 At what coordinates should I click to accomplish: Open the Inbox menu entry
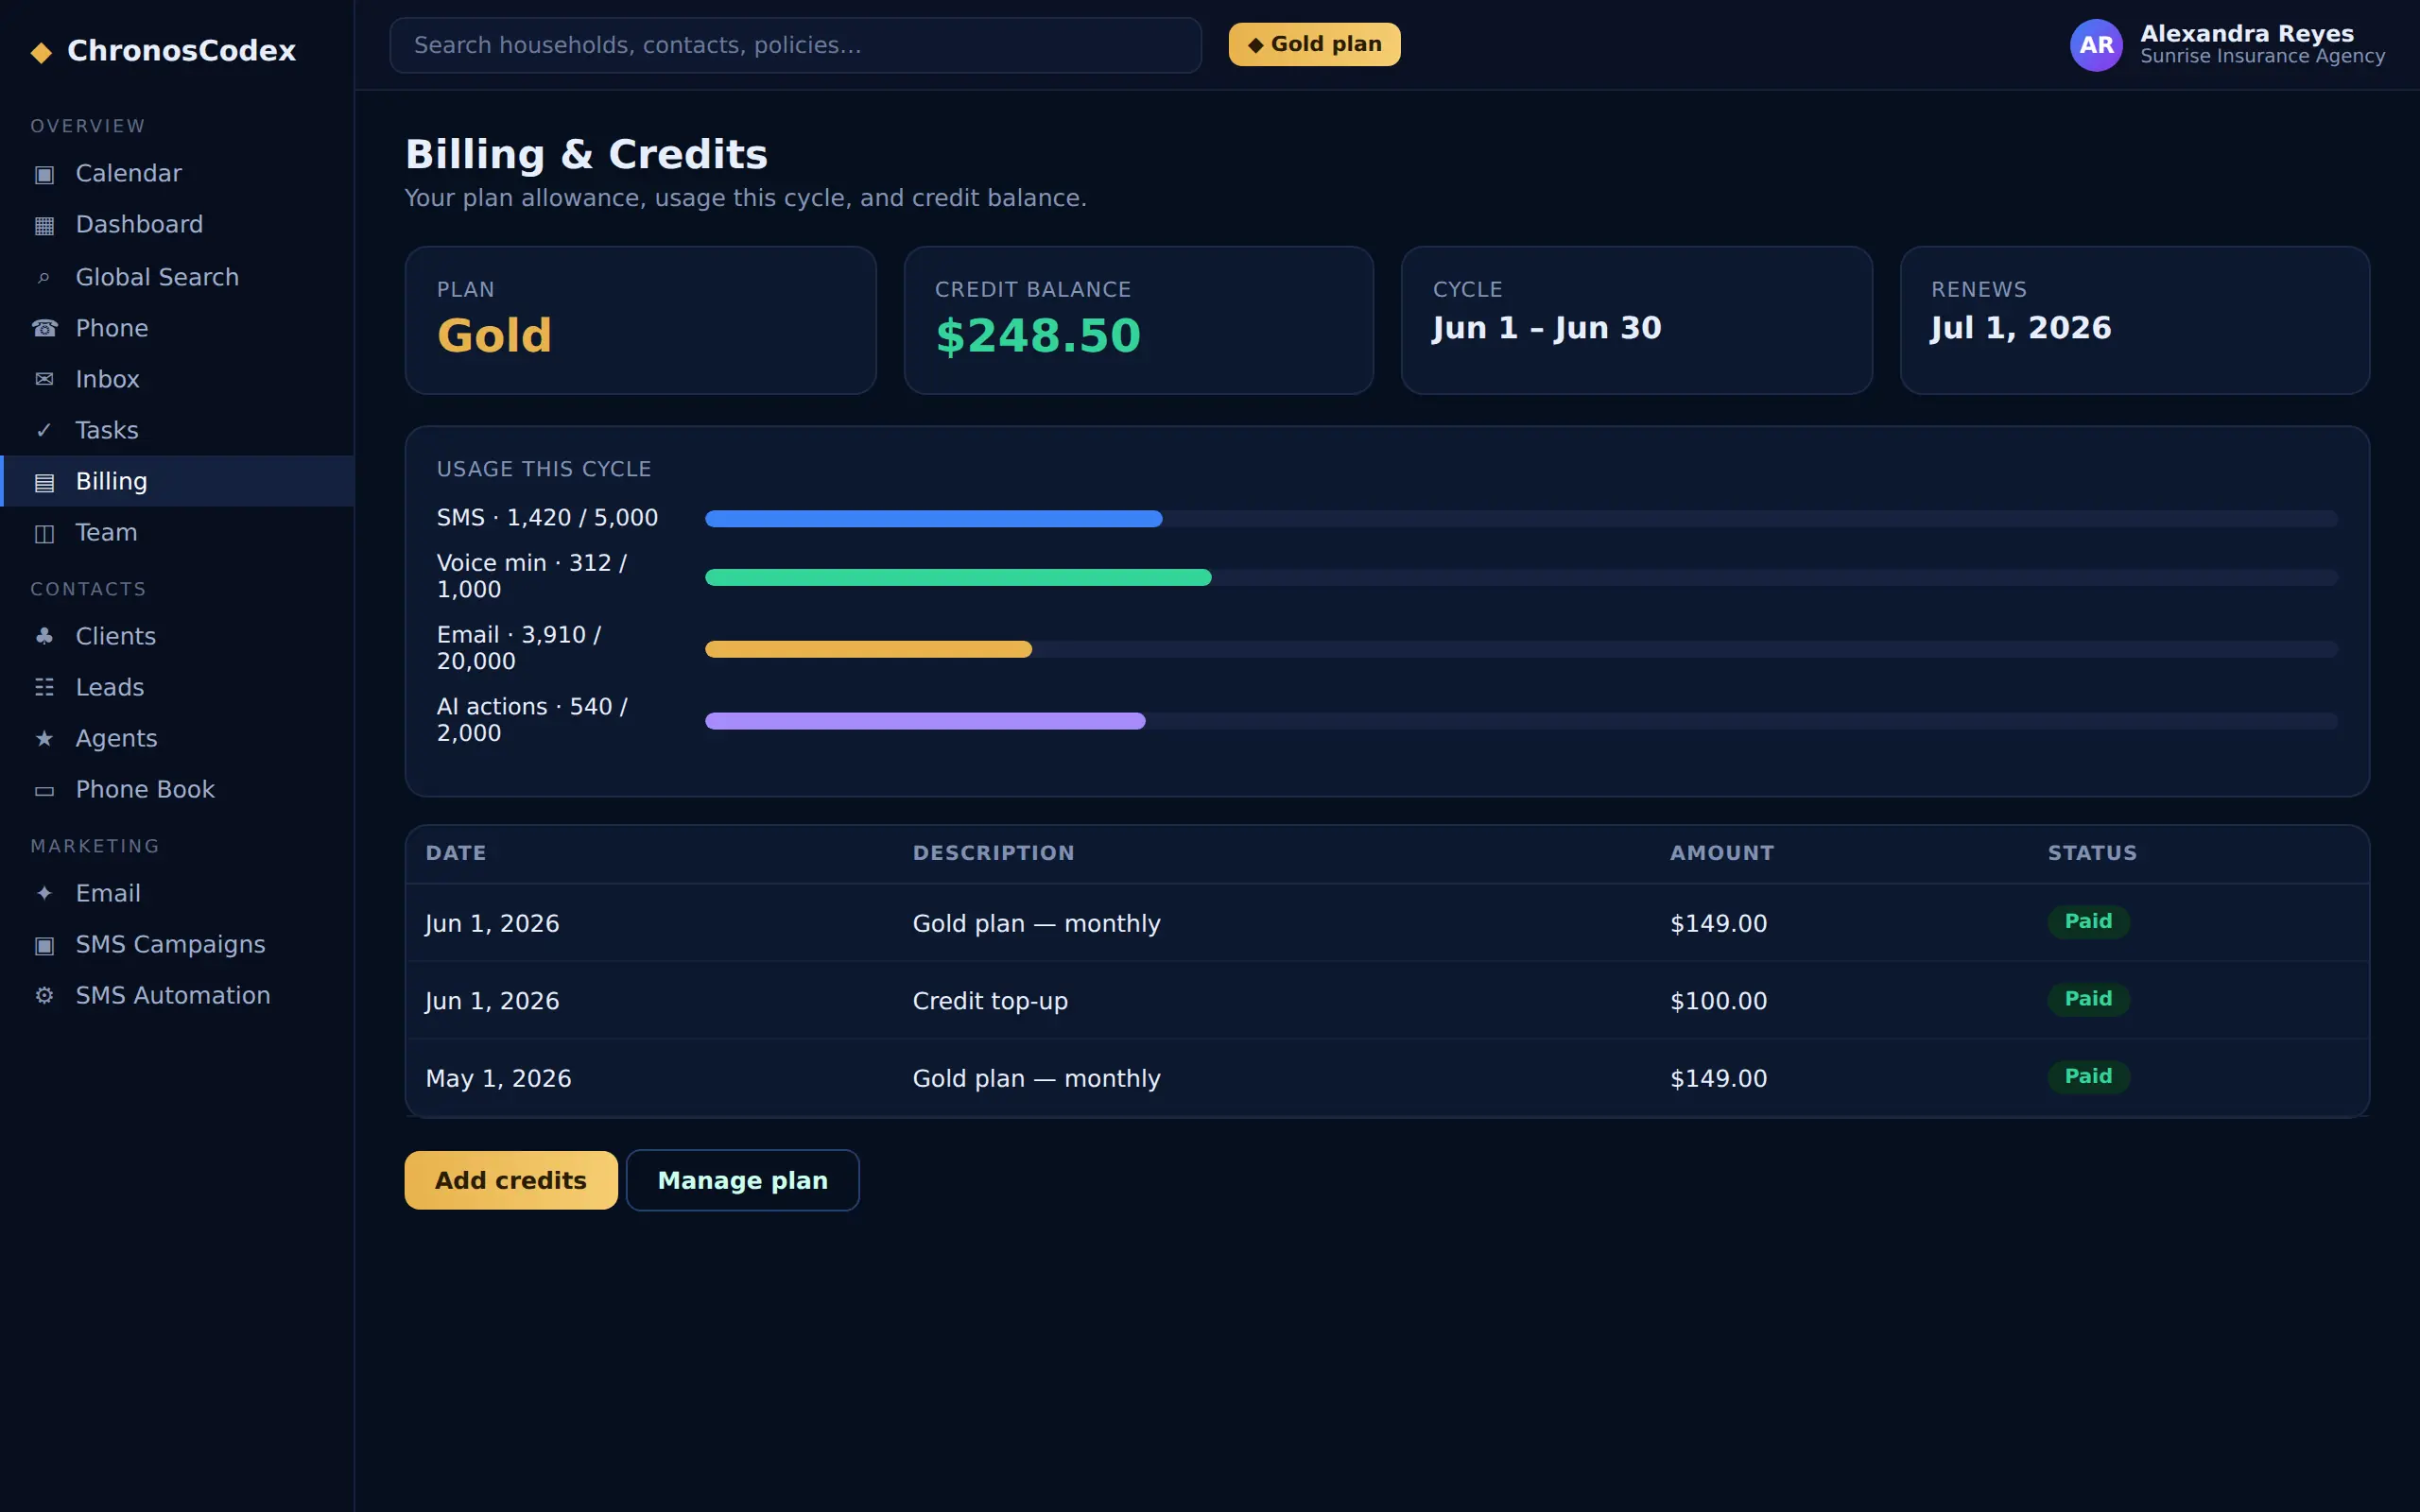pyautogui.click(x=177, y=379)
